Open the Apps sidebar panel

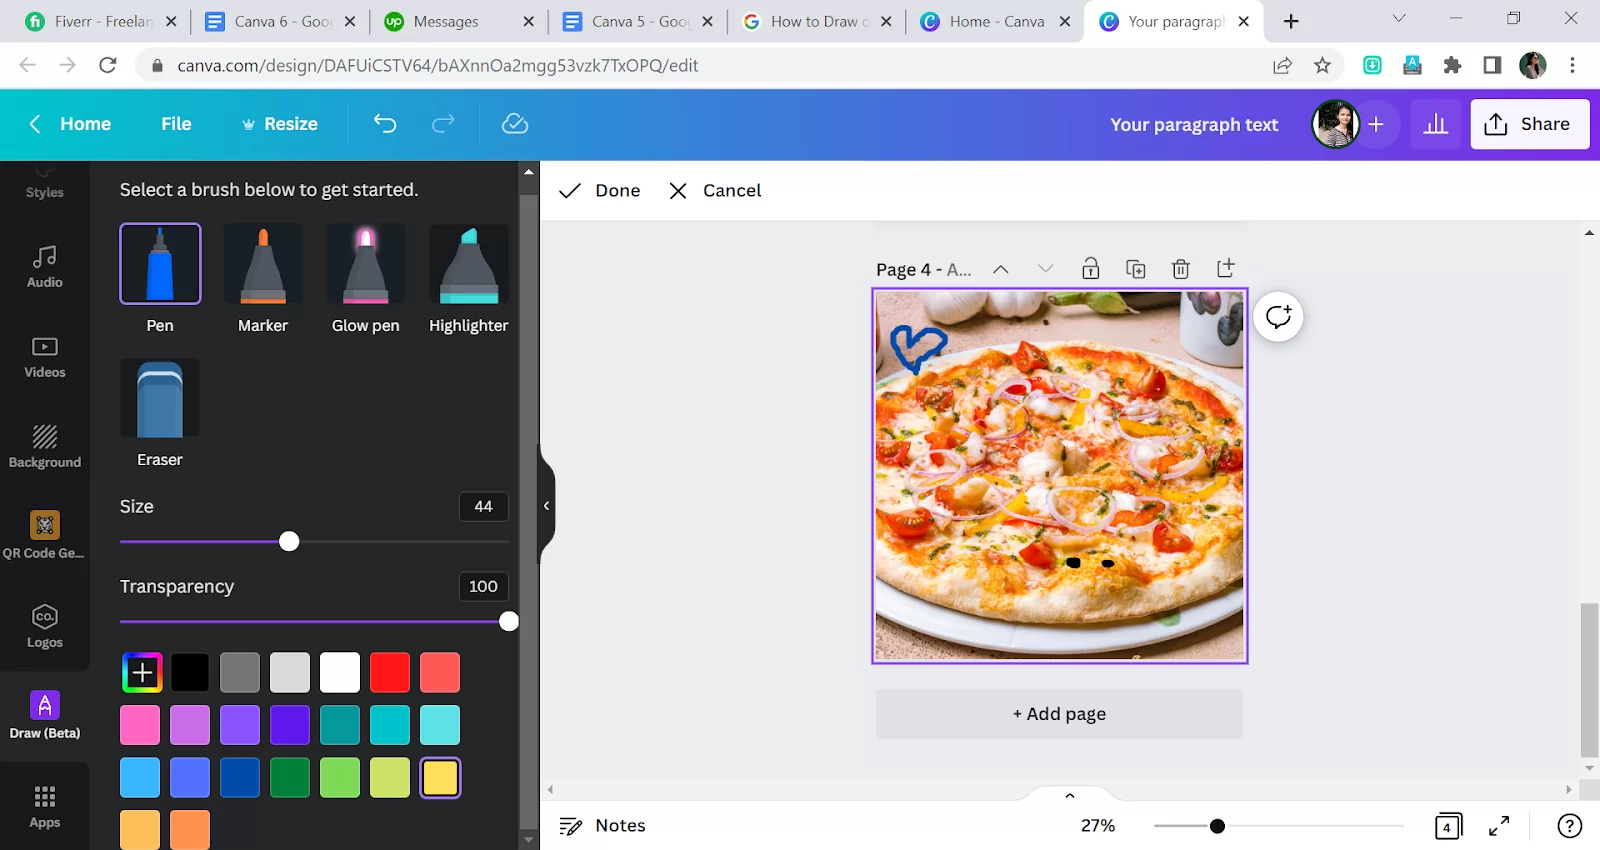pos(45,807)
